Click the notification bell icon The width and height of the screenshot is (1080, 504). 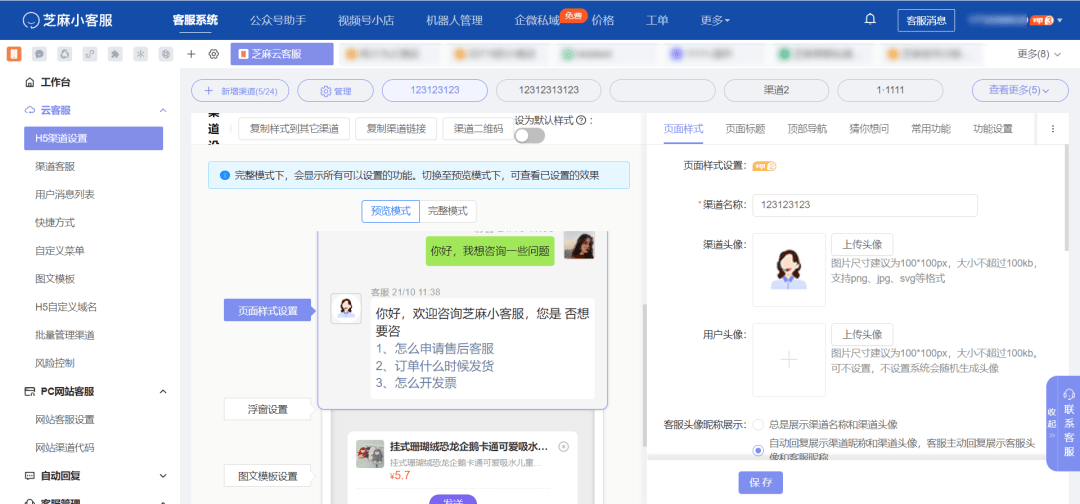pyautogui.click(x=870, y=19)
